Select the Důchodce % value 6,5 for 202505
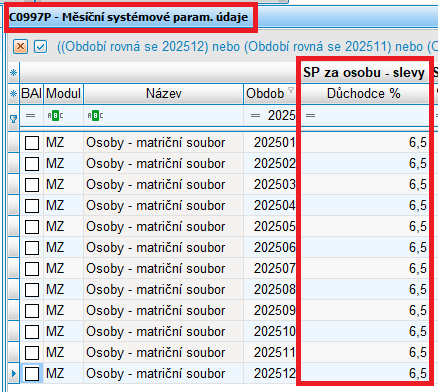Screen dimensions: 438x392 pyautogui.click(x=364, y=227)
